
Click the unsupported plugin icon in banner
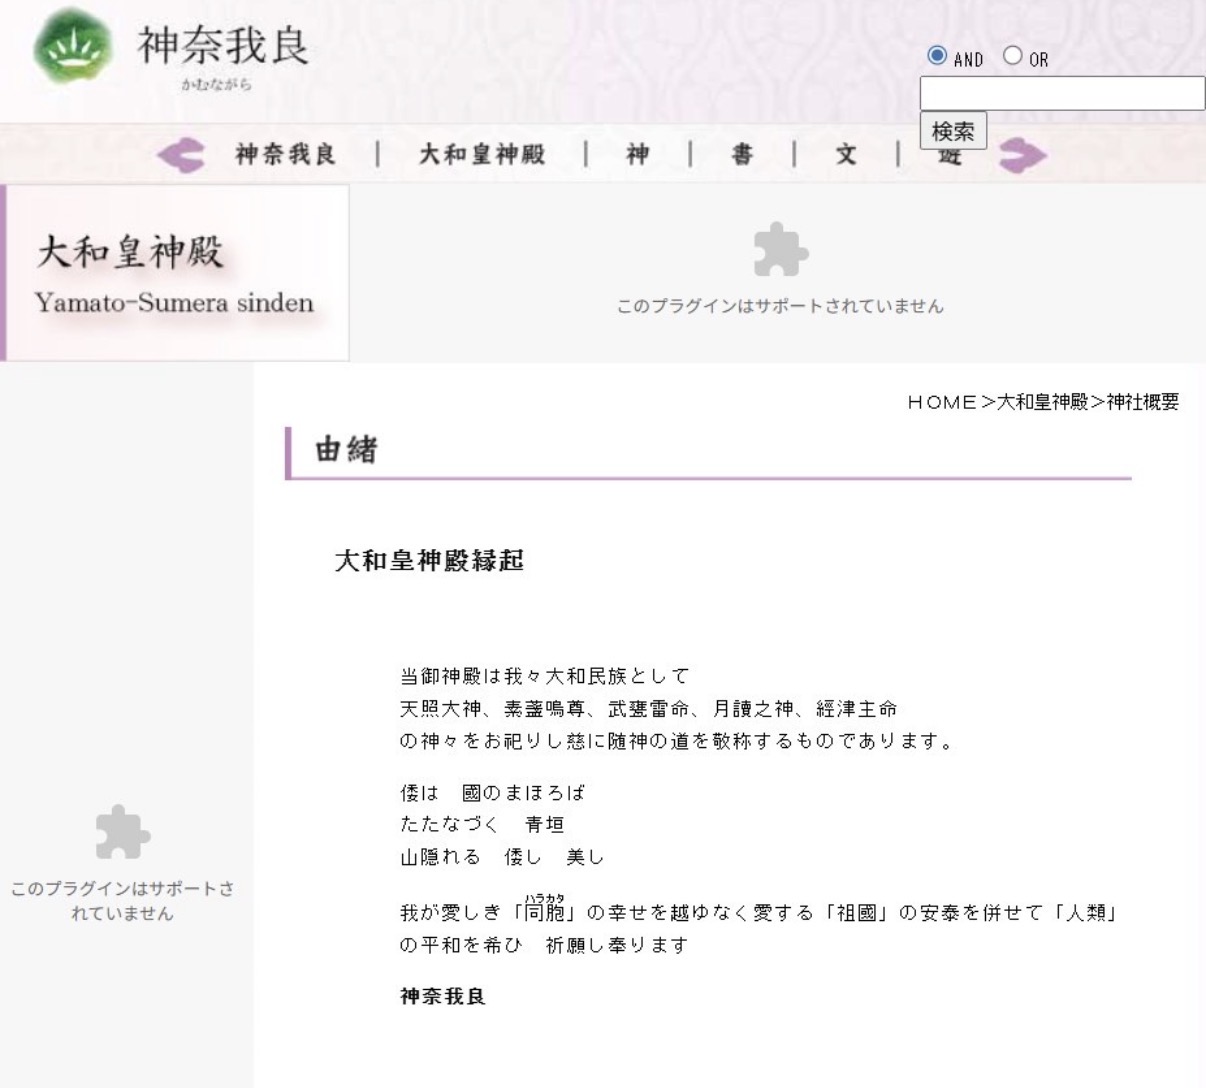(x=780, y=250)
